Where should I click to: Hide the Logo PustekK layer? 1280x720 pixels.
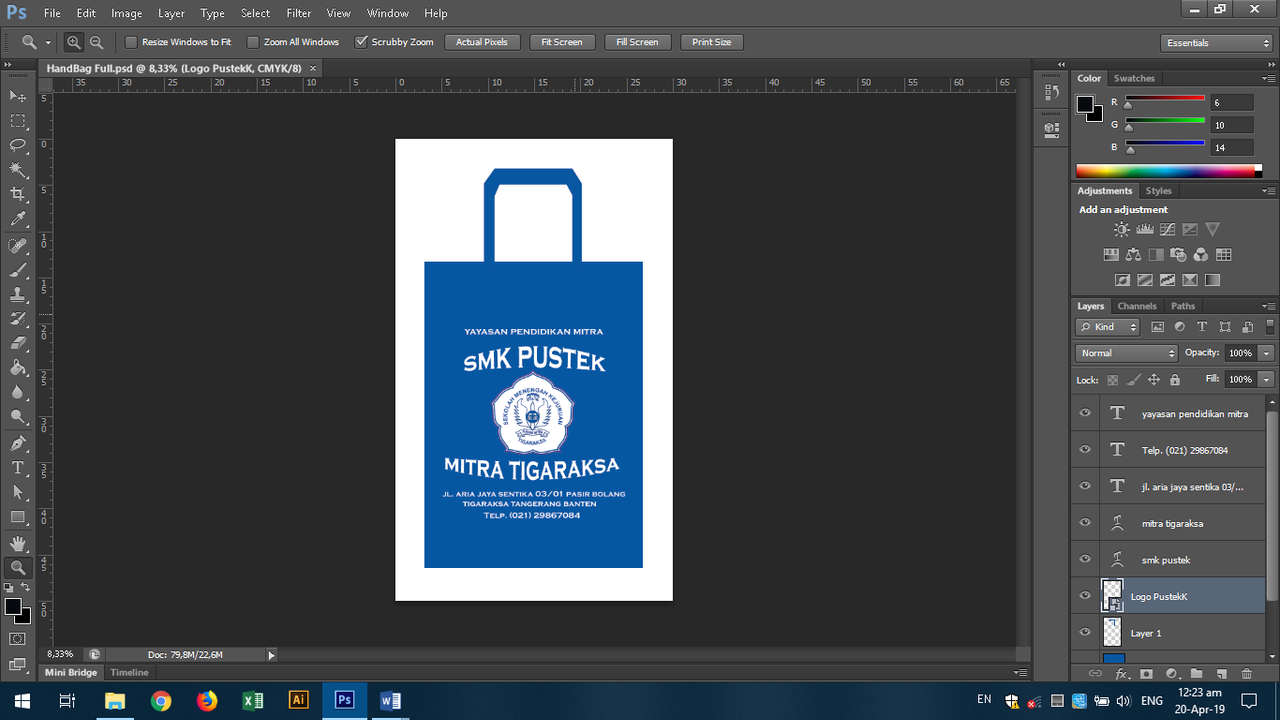pyautogui.click(x=1085, y=596)
